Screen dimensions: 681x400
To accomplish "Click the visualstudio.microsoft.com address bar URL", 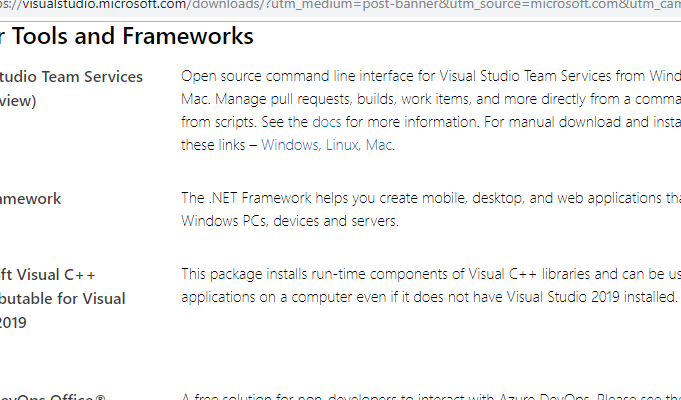I will pyautogui.click(x=340, y=5).
